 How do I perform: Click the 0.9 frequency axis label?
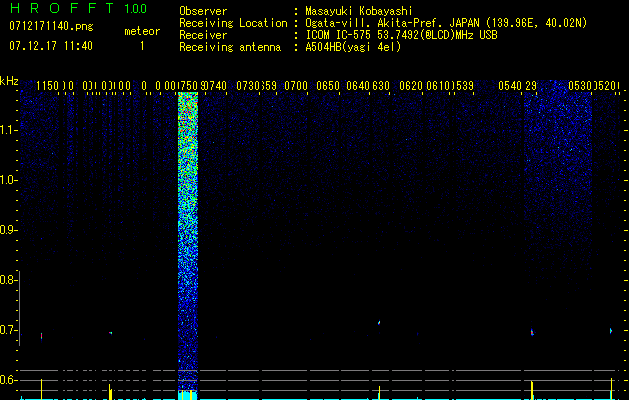8,230
